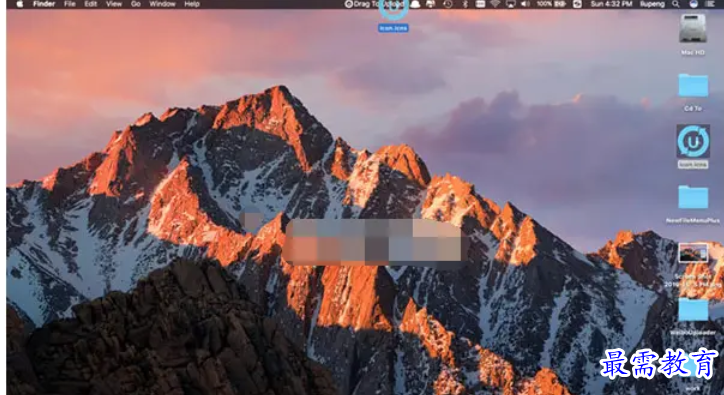The height and width of the screenshot is (395, 724).
Task: Select the icon.icns file on desktop
Action: click(x=693, y=141)
